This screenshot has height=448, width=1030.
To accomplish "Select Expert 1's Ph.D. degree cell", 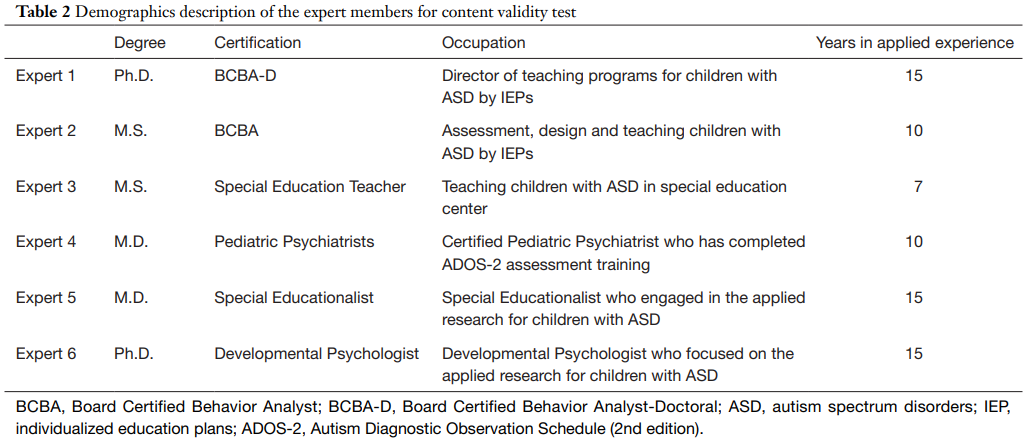I will 134,76.
